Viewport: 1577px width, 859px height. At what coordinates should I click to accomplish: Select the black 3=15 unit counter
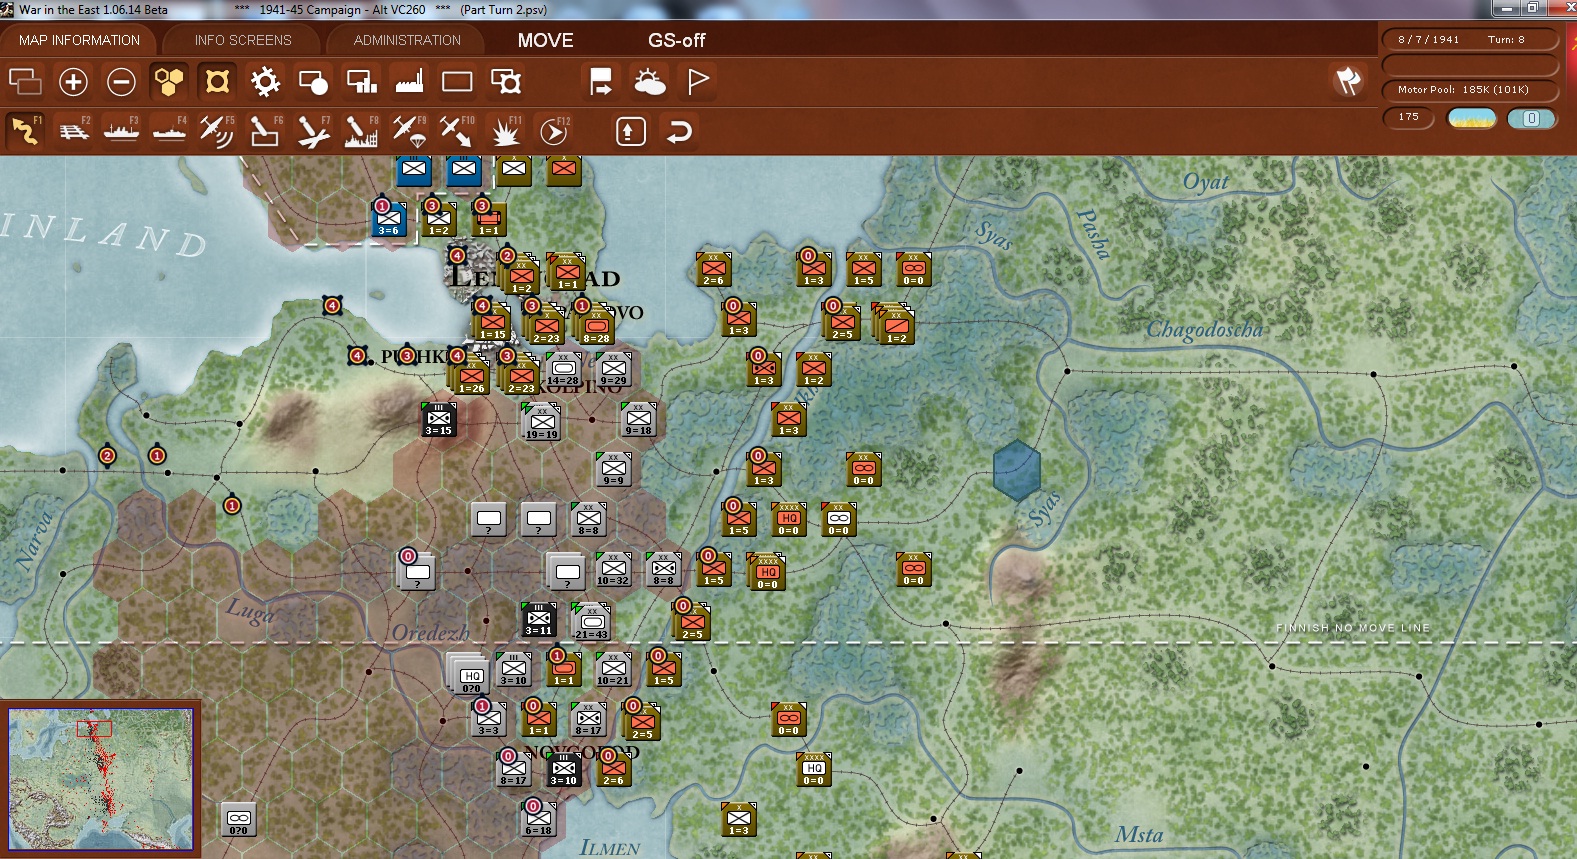tap(438, 420)
